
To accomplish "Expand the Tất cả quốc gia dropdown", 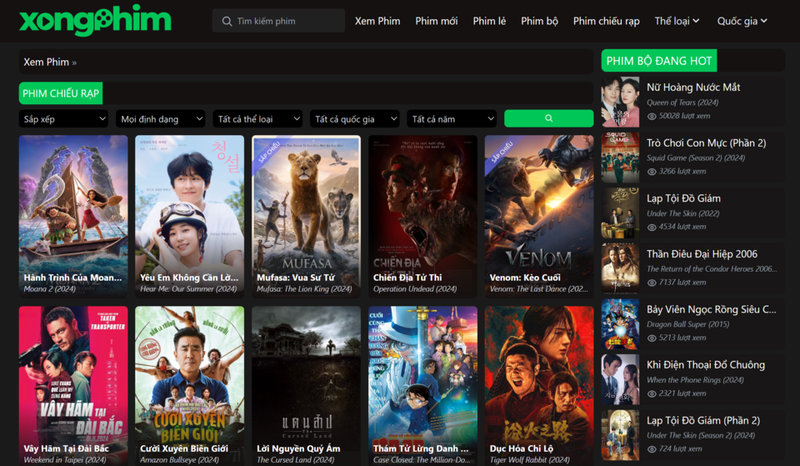I will click(x=354, y=119).
